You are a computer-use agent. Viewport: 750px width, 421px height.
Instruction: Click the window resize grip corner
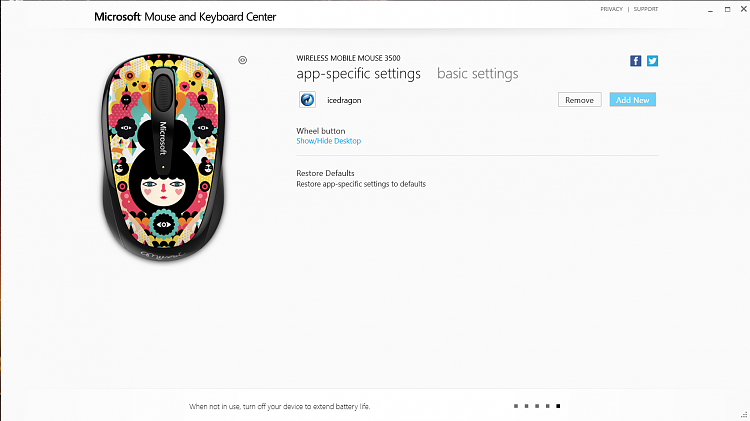(744, 415)
